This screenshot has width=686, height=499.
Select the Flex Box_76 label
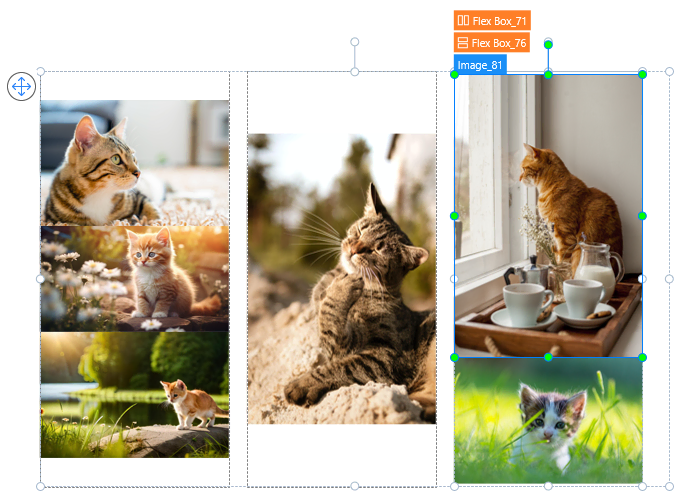coord(499,43)
